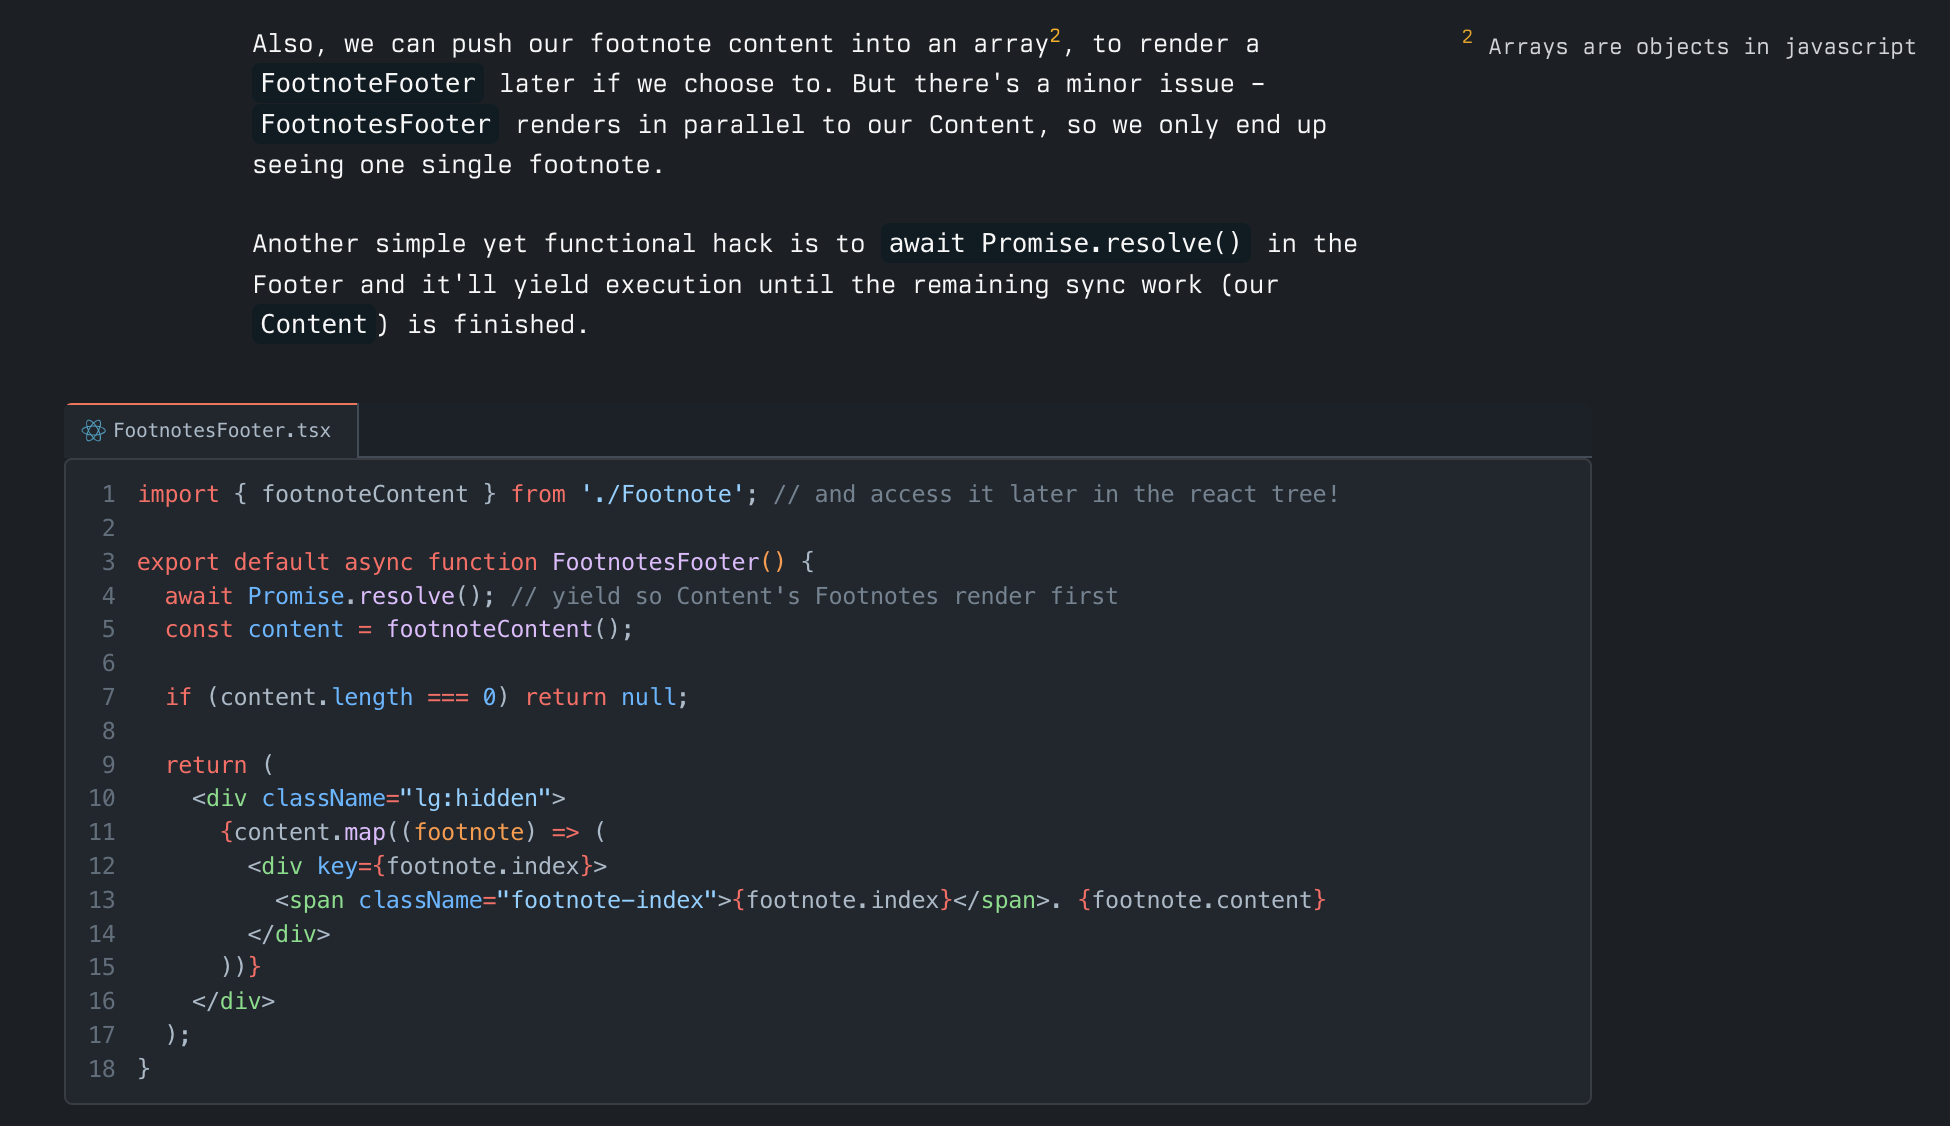Click the margin sidenote number 2
This screenshot has width=1950, height=1126.
click(x=1467, y=37)
